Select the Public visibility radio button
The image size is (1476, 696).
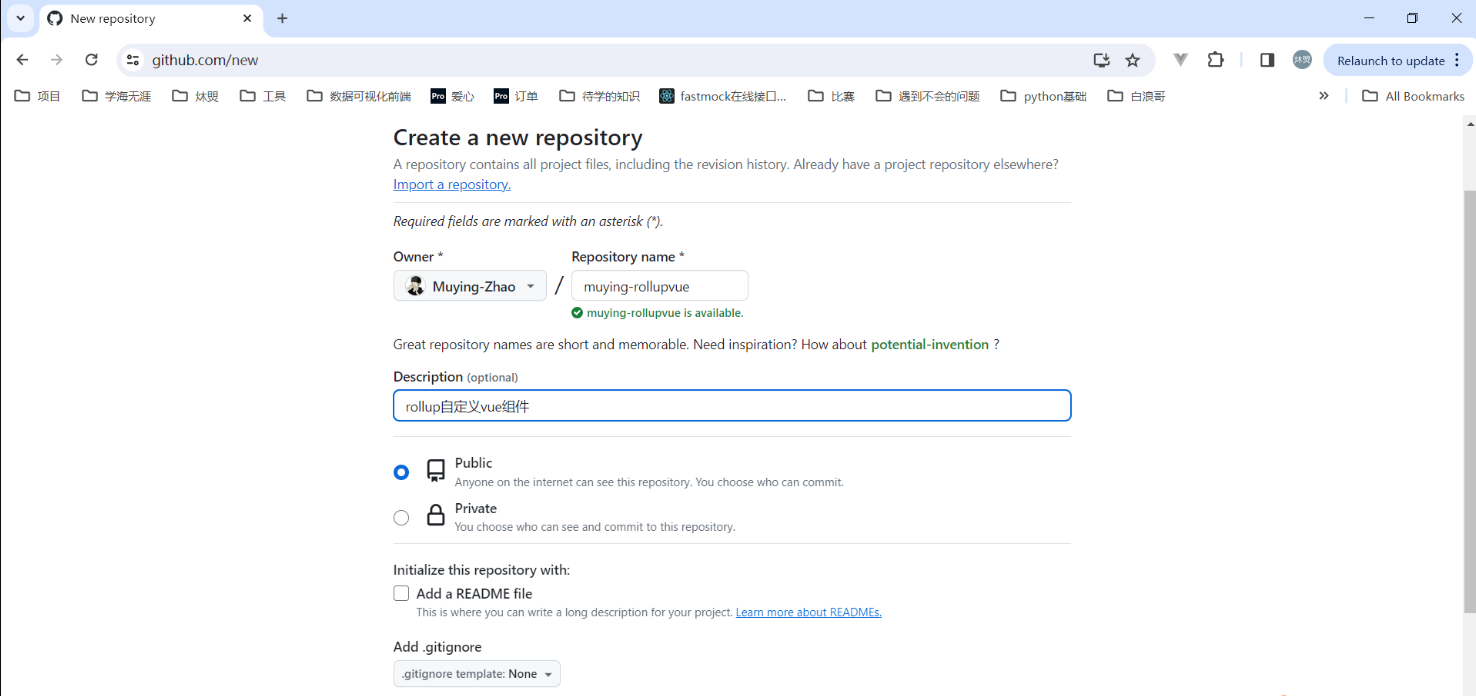tap(401, 472)
